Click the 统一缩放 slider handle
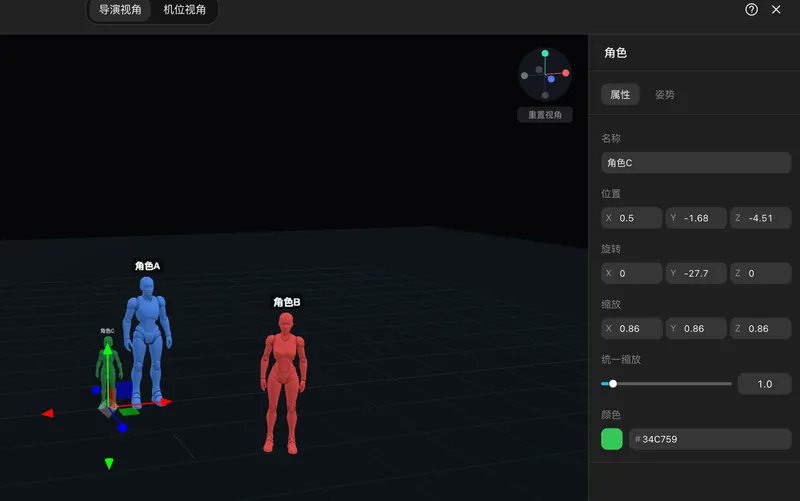 click(x=613, y=384)
